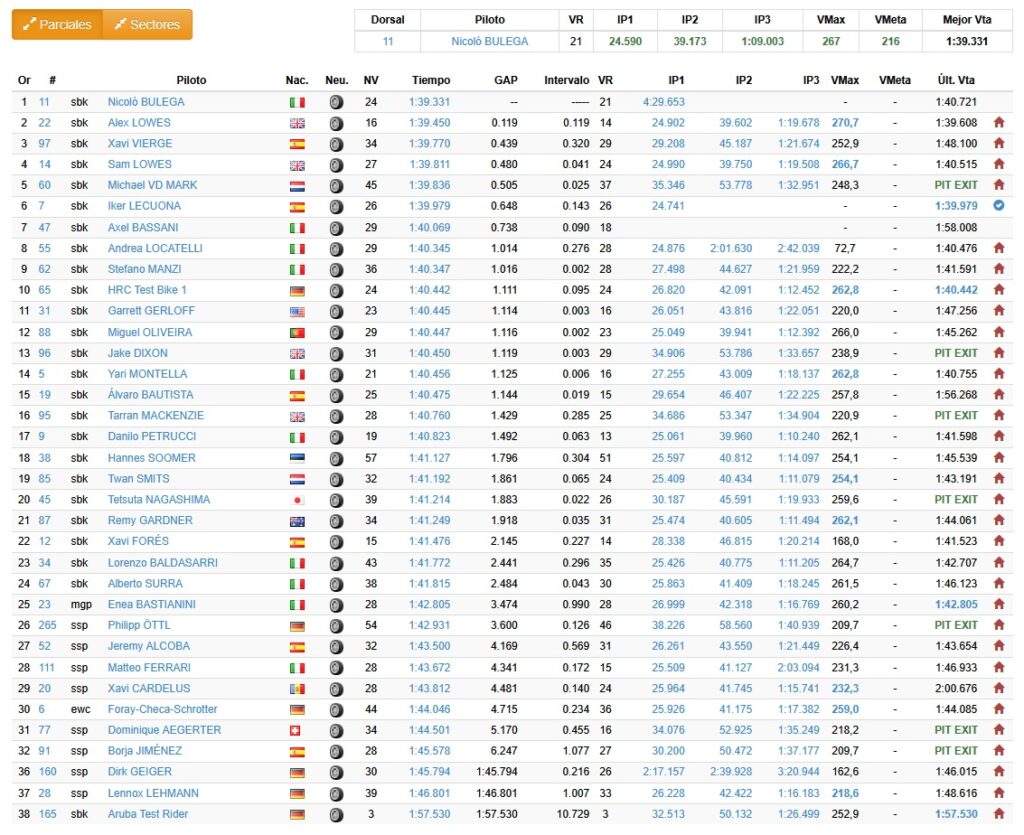Click the tyre icon in Enea Bastianini's row
Image resolution: width=1024 pixels, height=835 pixels.
pos(336,604)
